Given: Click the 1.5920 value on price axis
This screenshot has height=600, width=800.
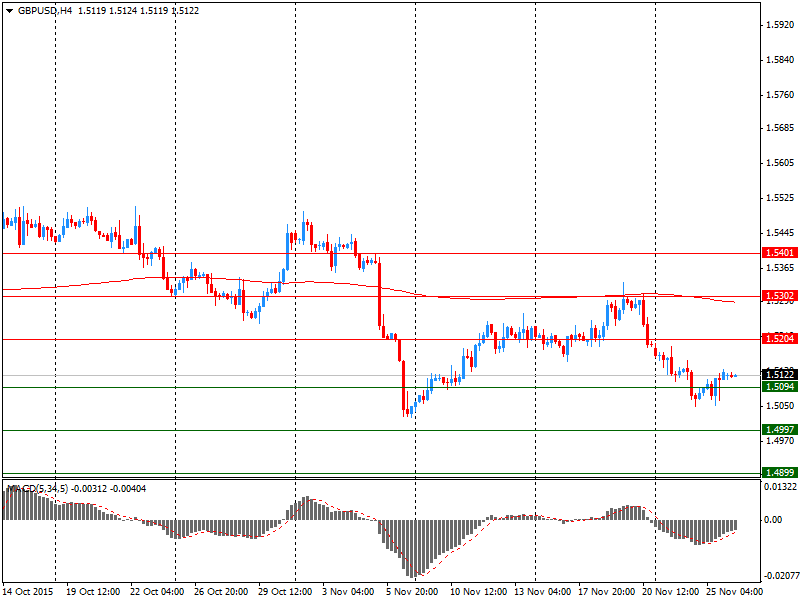Looking at the screenshot, I should click(x=780, y=24).
